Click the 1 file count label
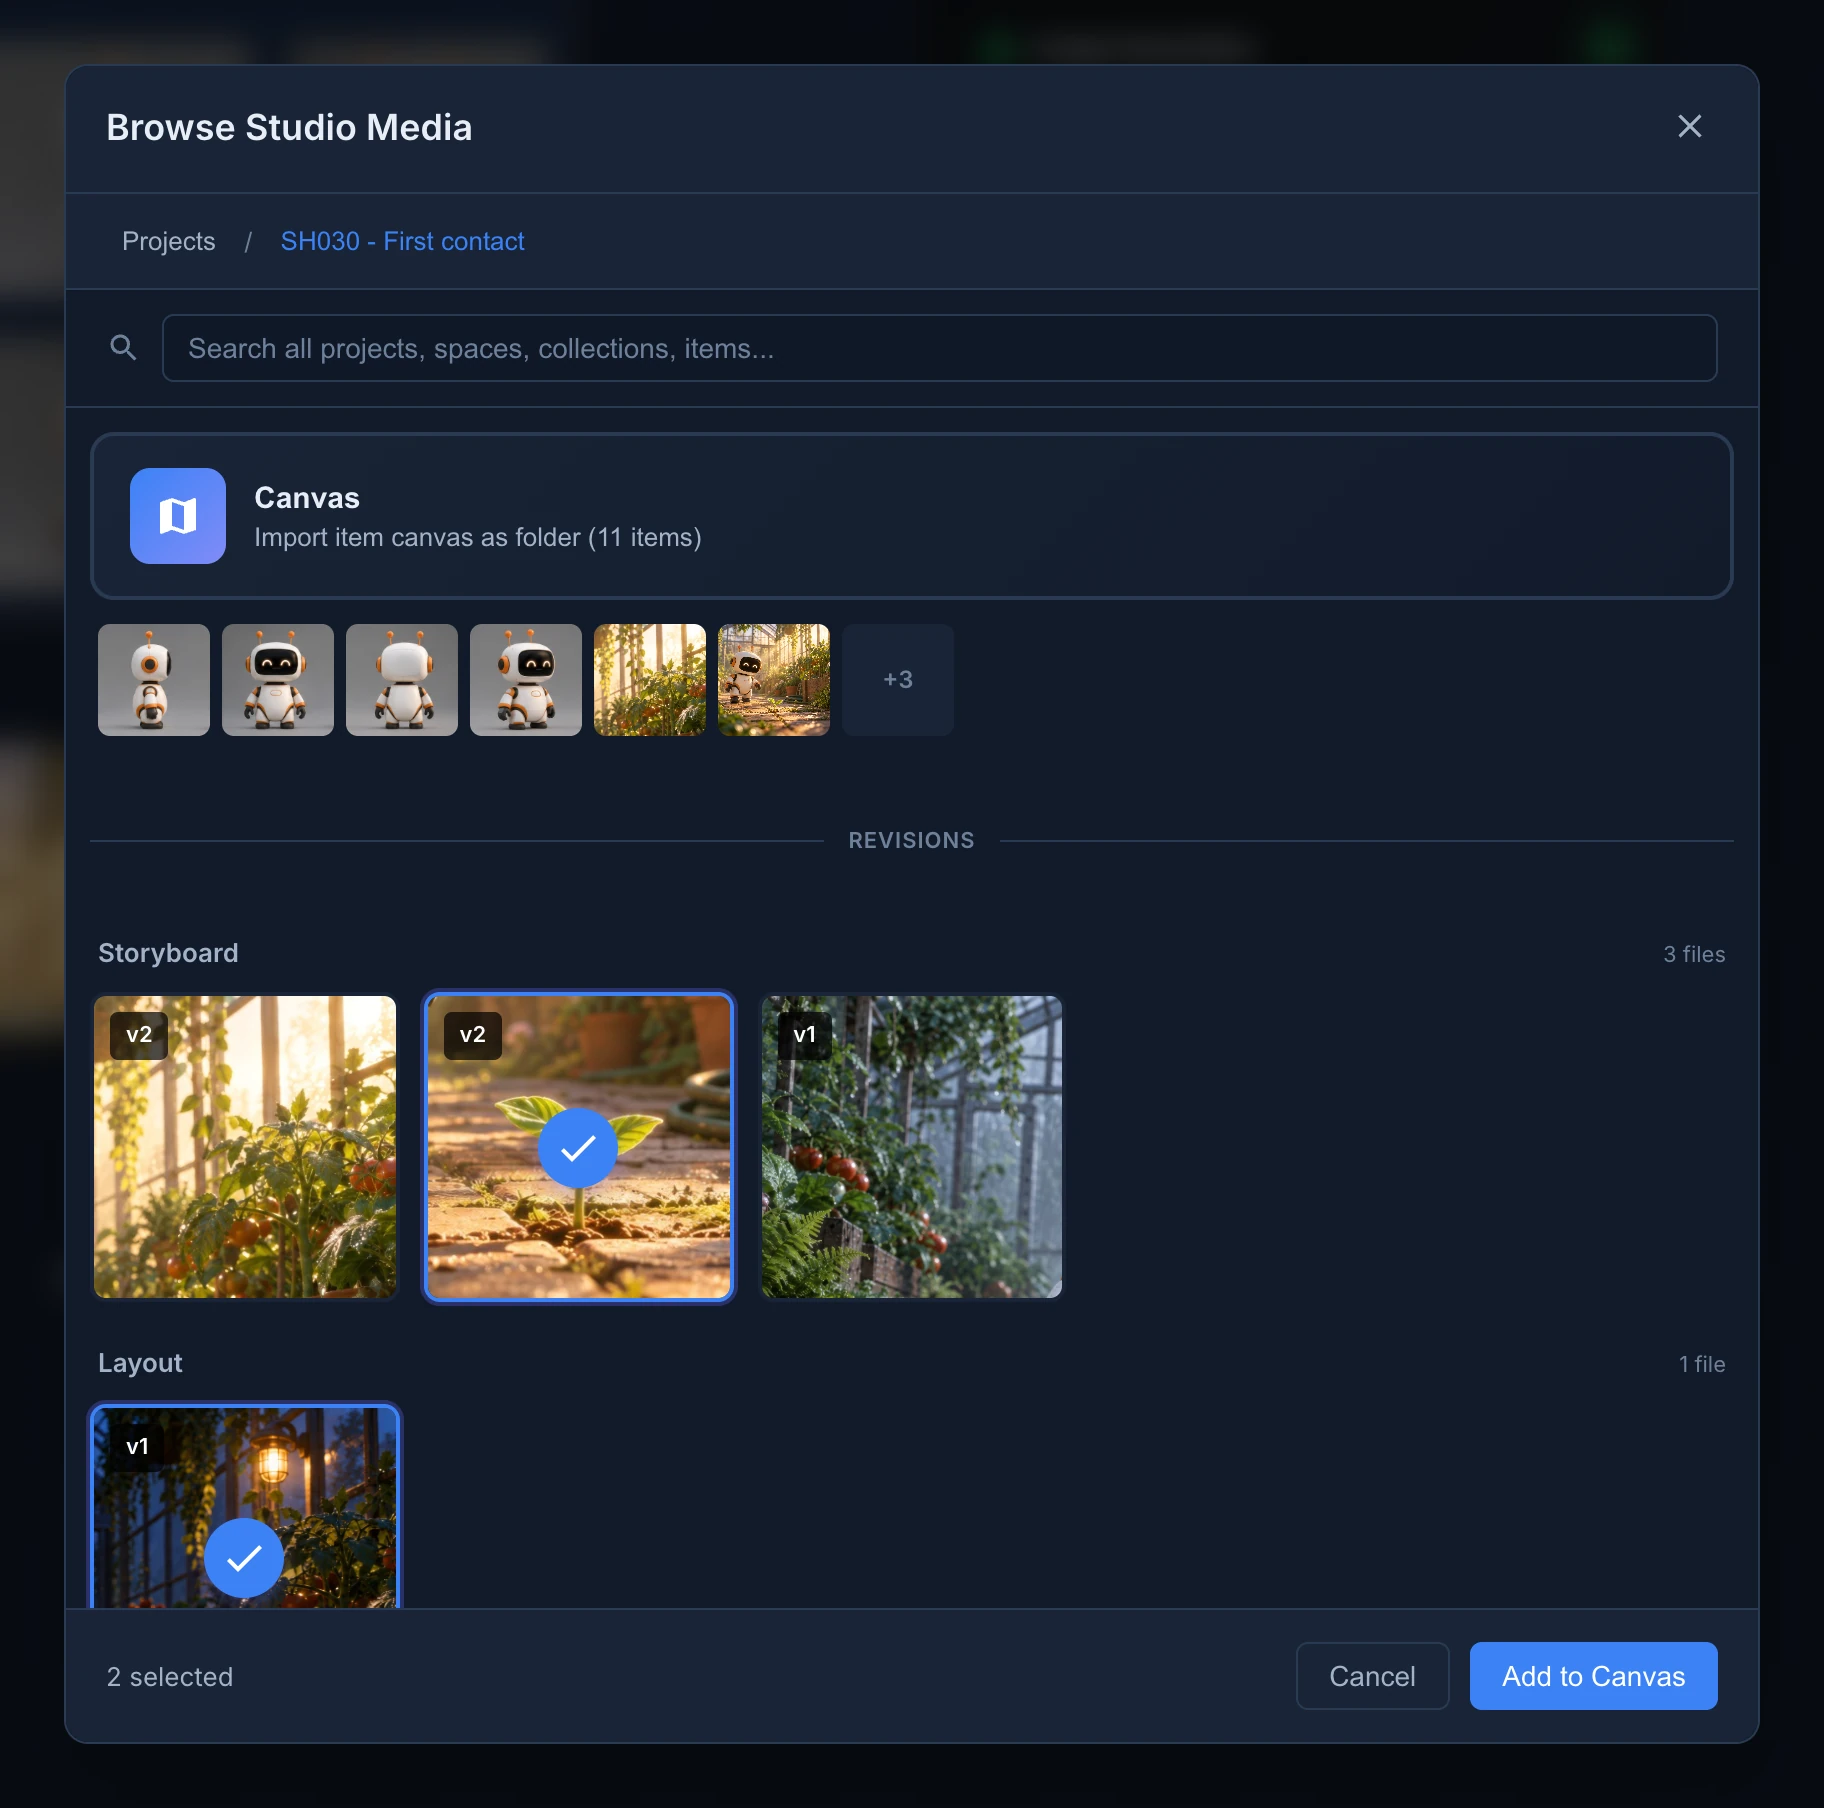 [1701, 1364]
